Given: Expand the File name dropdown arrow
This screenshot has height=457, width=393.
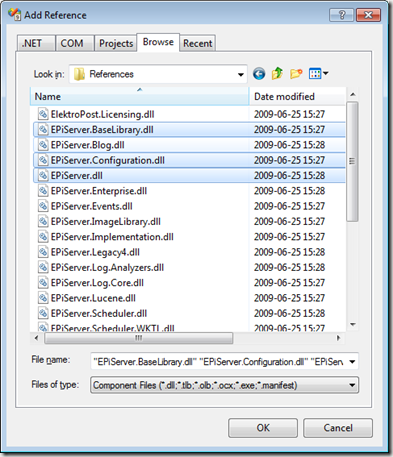Looking at the screenshot, I should (352, 362).
